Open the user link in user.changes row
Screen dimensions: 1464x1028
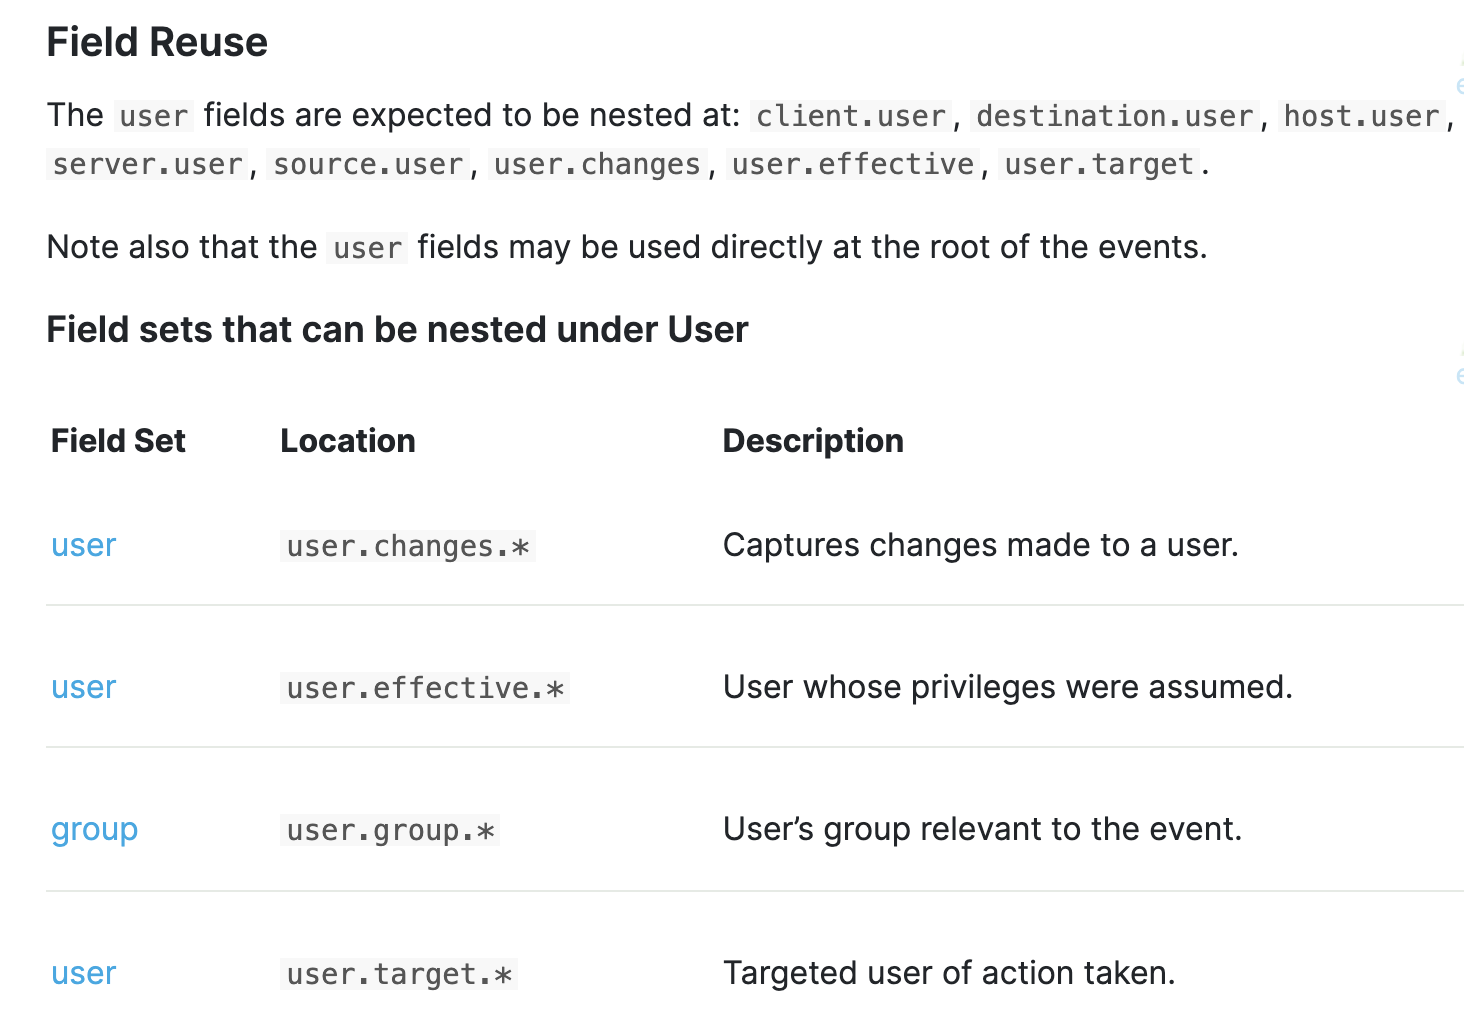click(83, 545)
